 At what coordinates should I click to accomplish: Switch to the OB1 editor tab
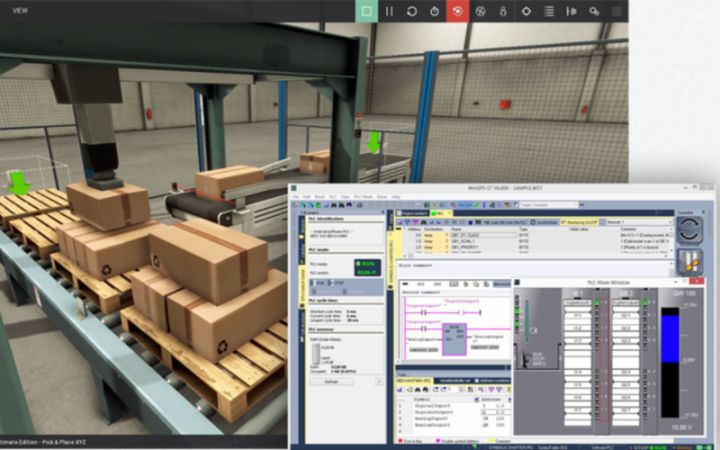click(x=440, y=213)
